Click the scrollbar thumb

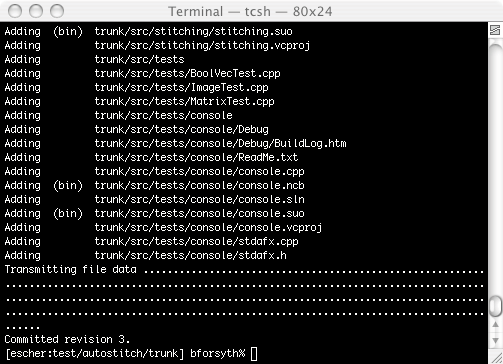(x=495, y=305)
